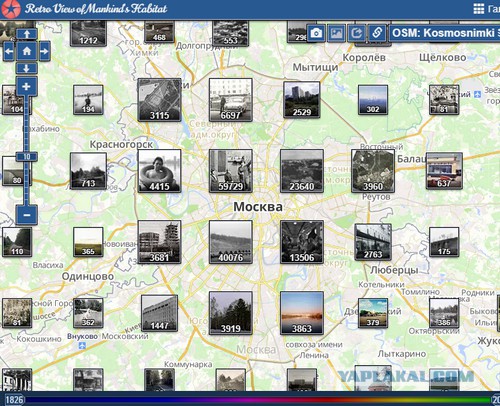Viewport: 500px width, 406px height.
Task: Reset map to home position
Action: click(27, 51)
